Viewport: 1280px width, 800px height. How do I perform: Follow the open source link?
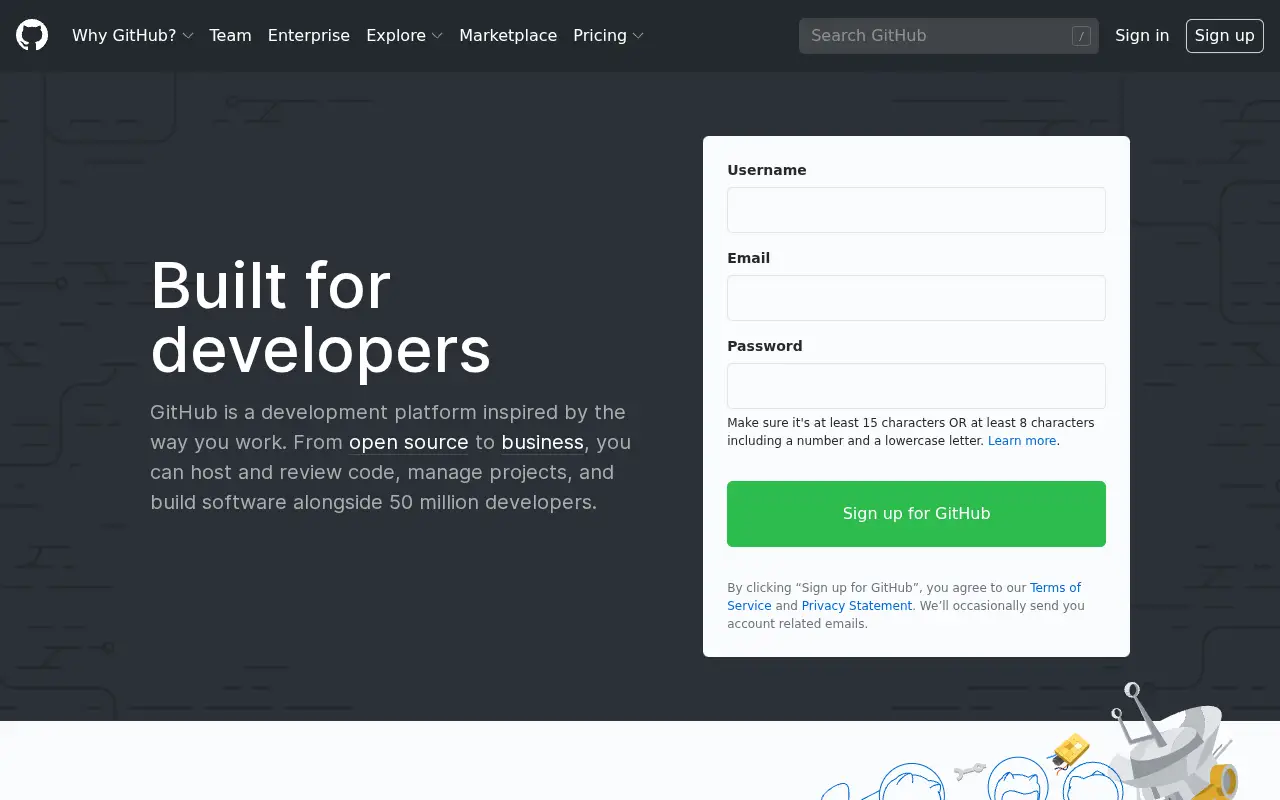tap(409, 442)
